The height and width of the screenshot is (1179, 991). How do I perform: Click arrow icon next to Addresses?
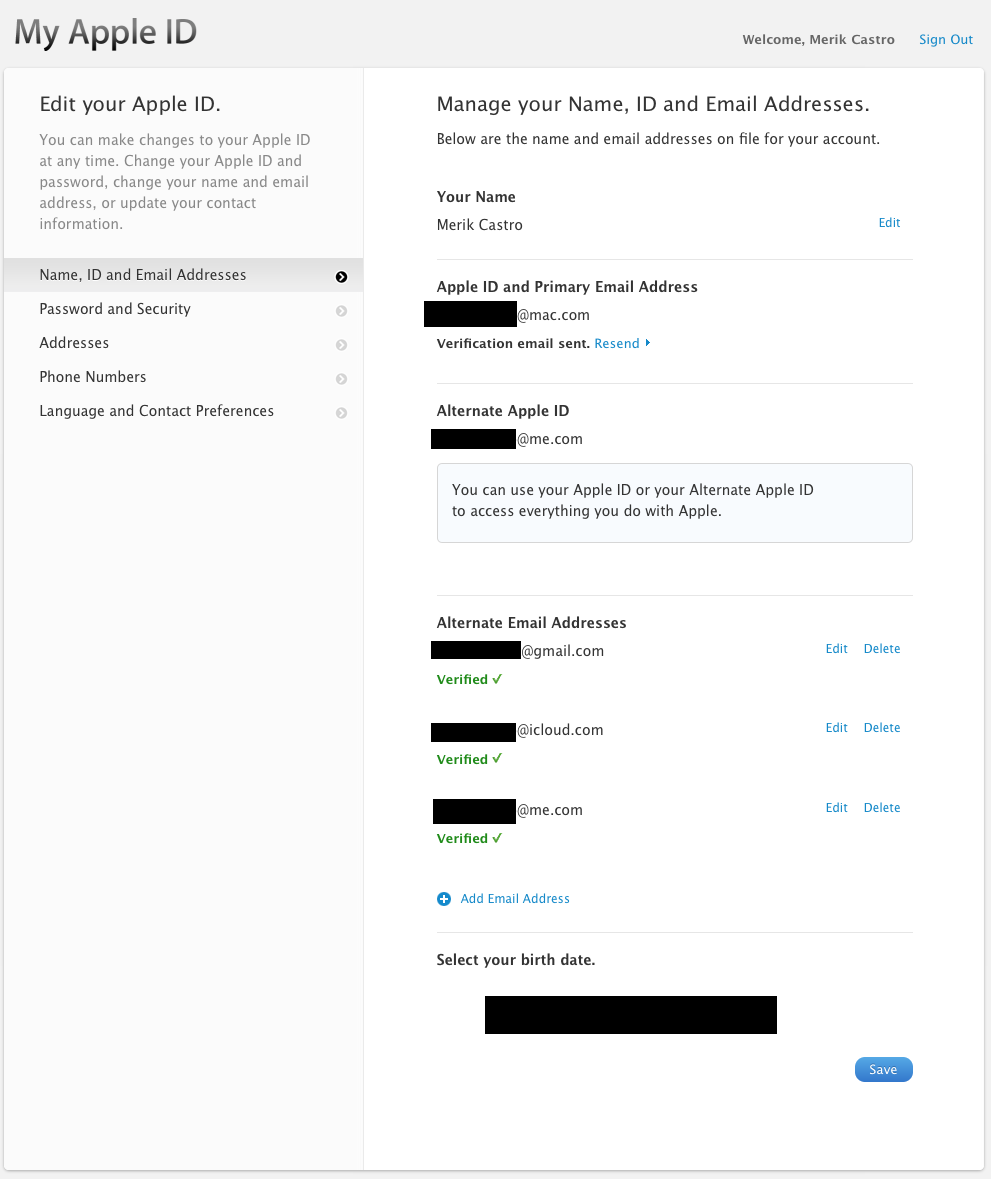pos(341,345)
